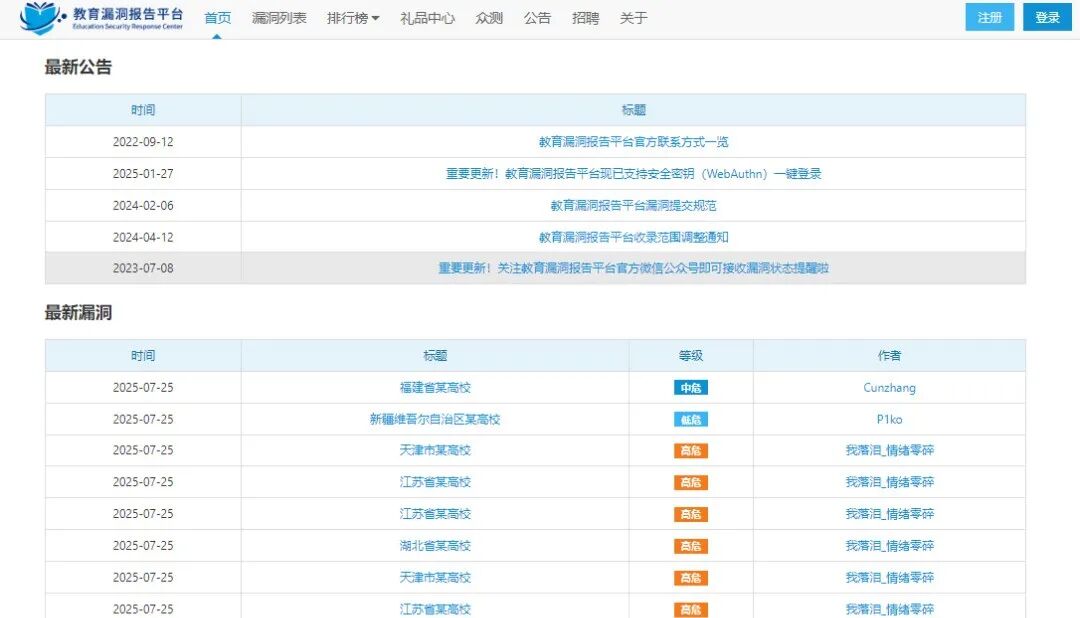This screenshot has width=1080, height=618.
Task: Click the 注册 button
Action: 989,17
